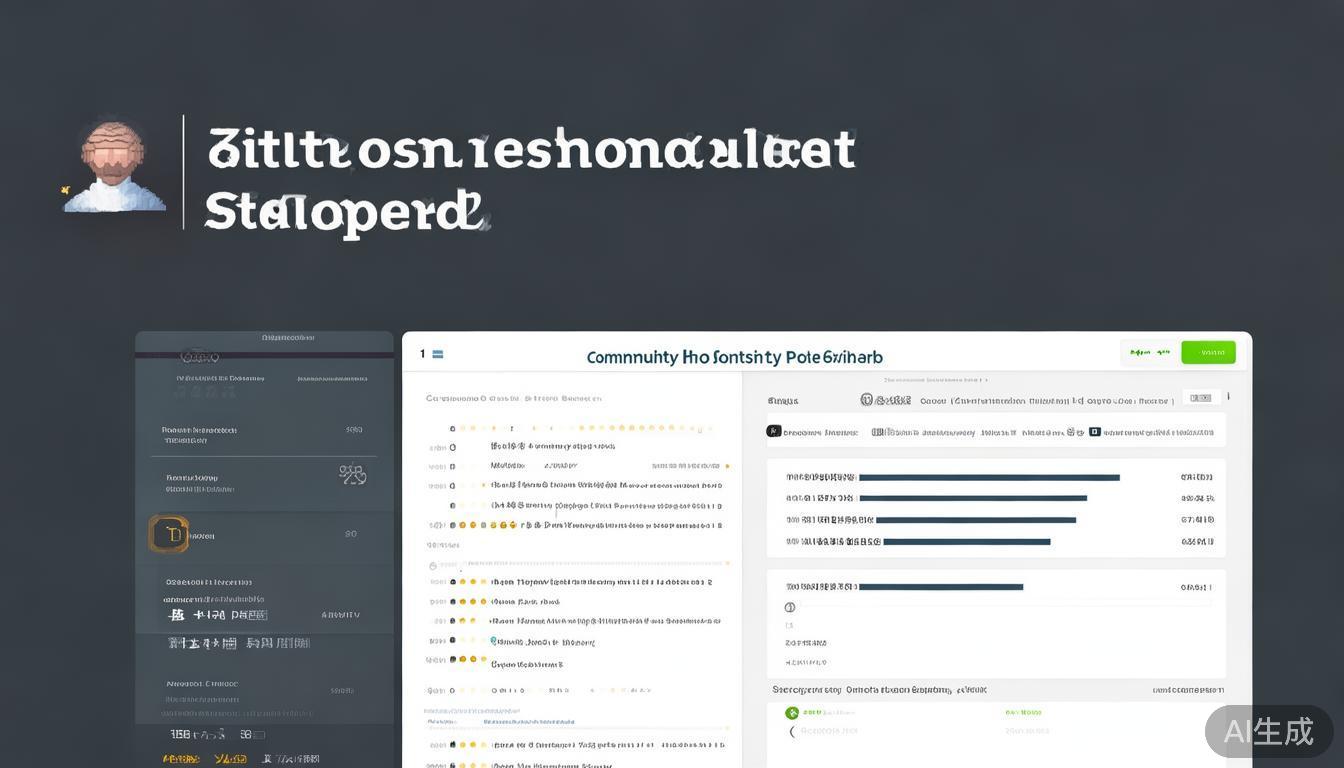
Task: Click the green circle icon in bottom panel
Action: click(x=792, y=713)
